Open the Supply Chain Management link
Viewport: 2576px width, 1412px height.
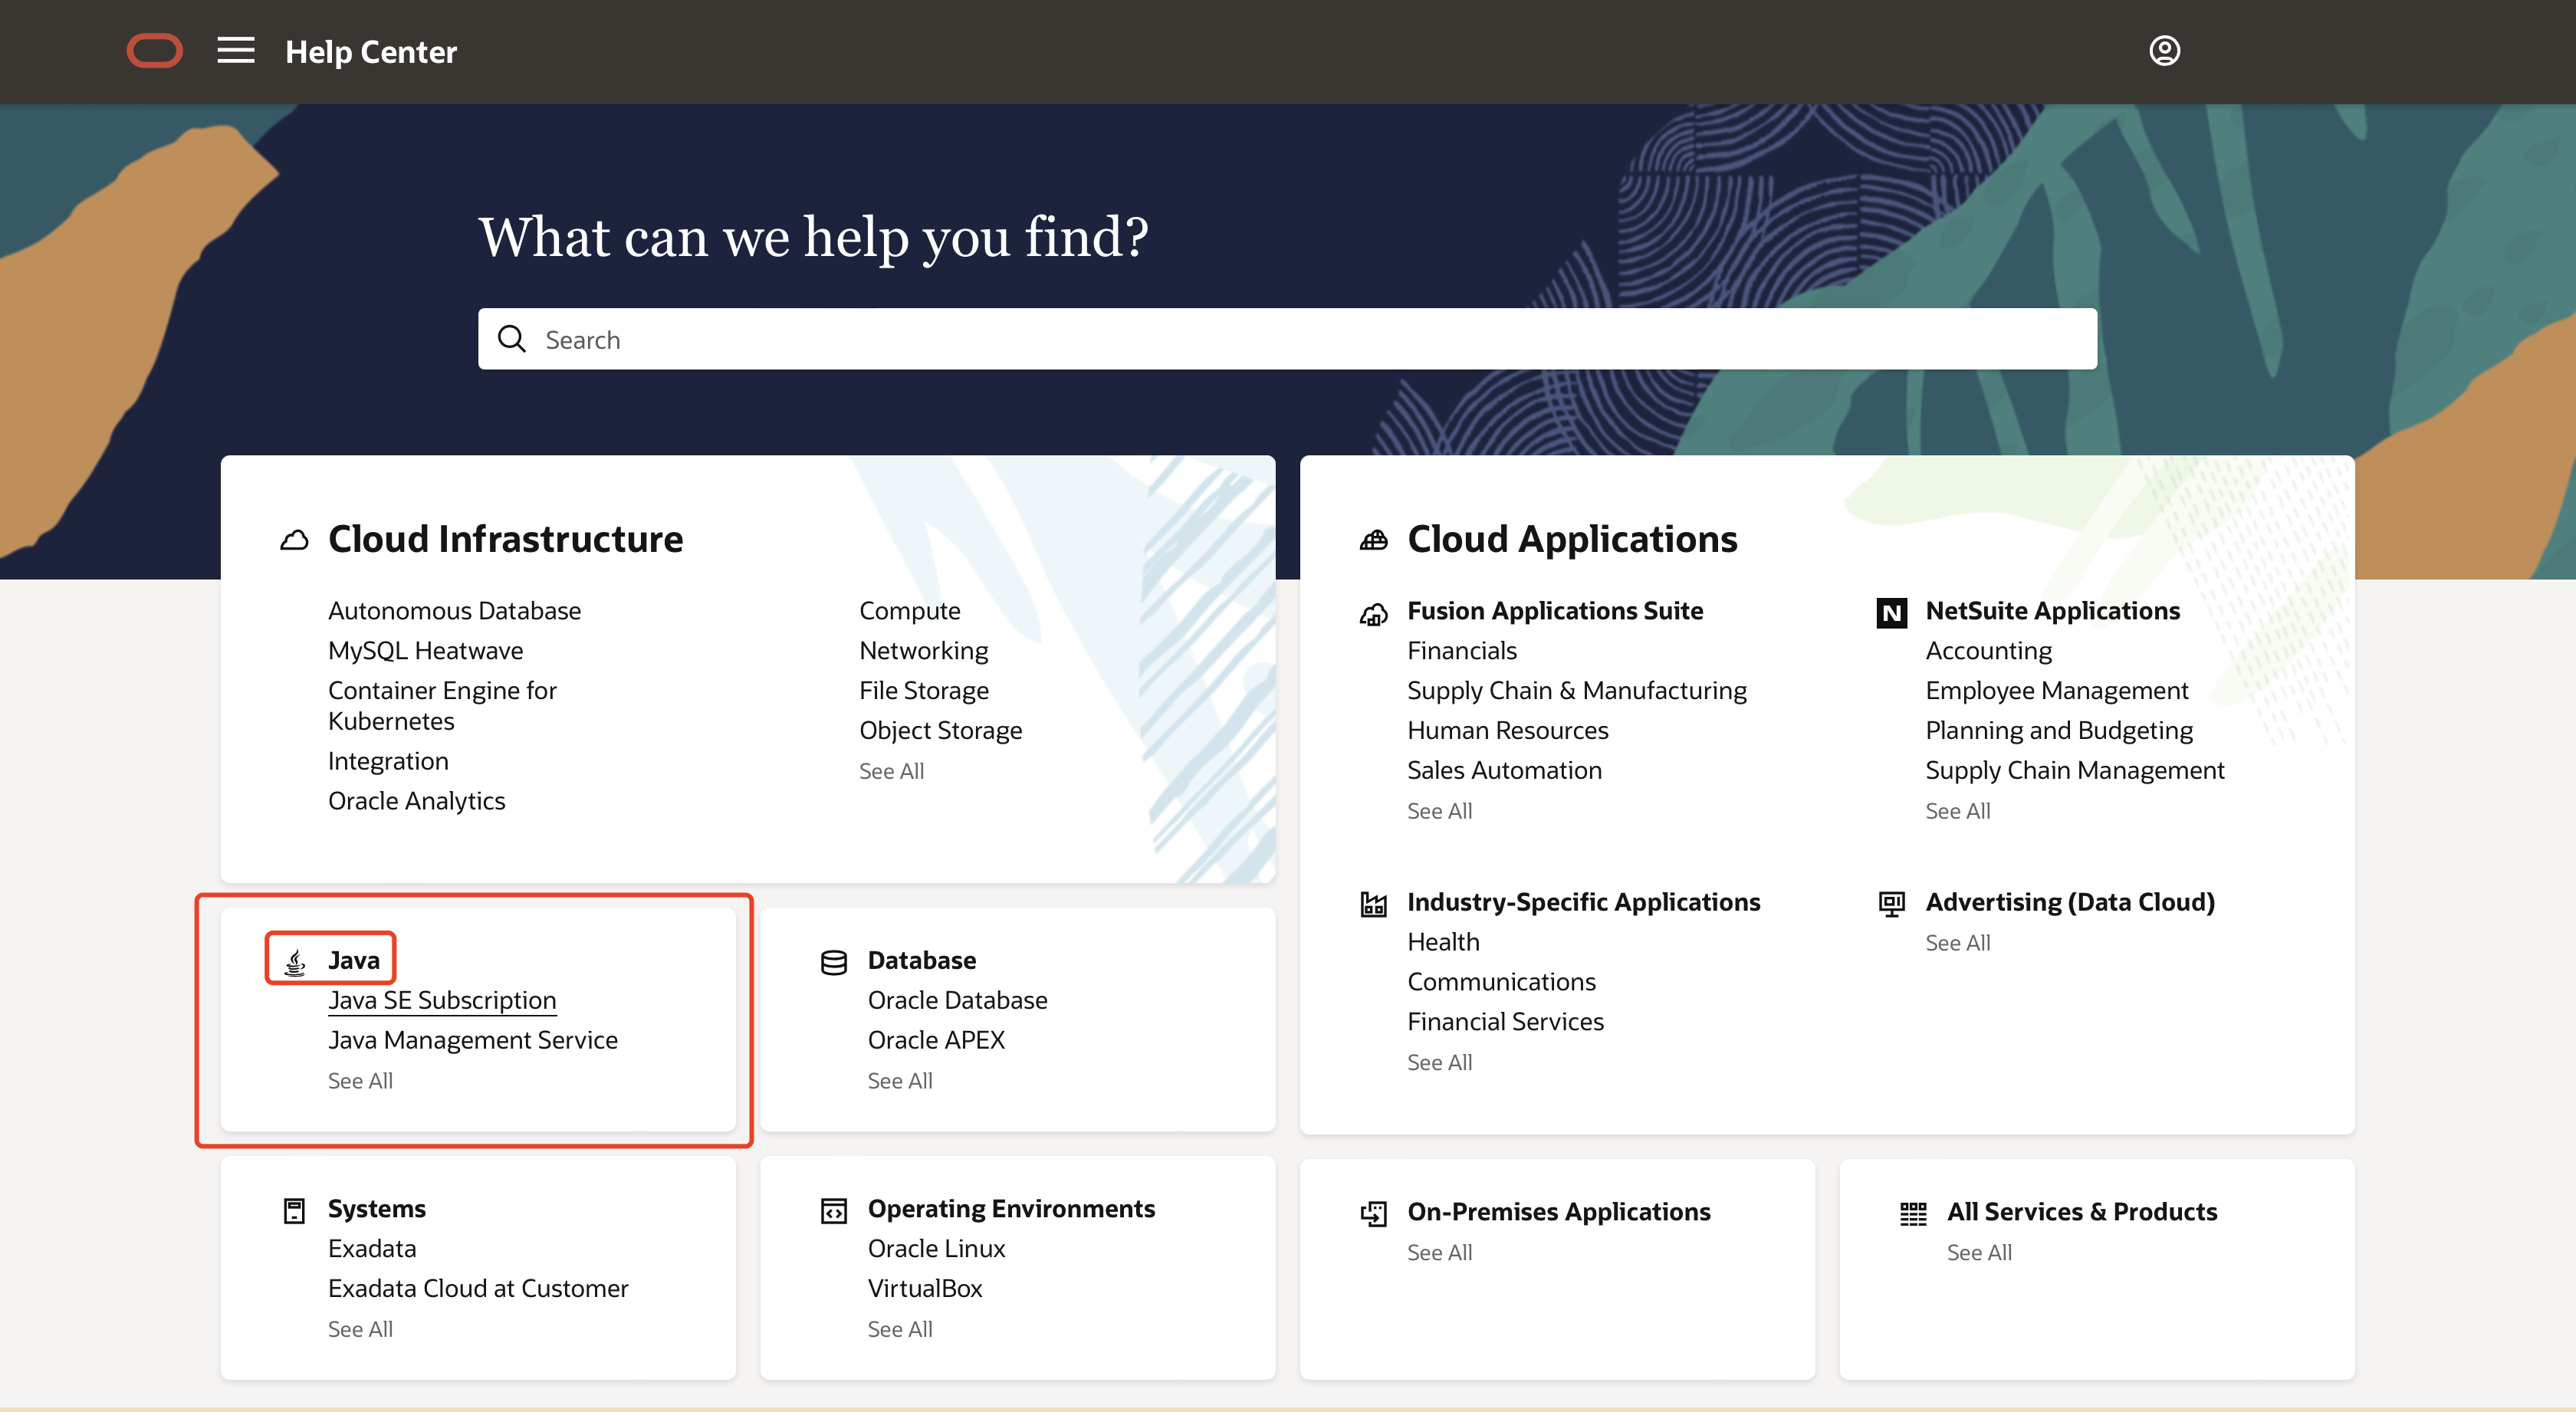2074,770
